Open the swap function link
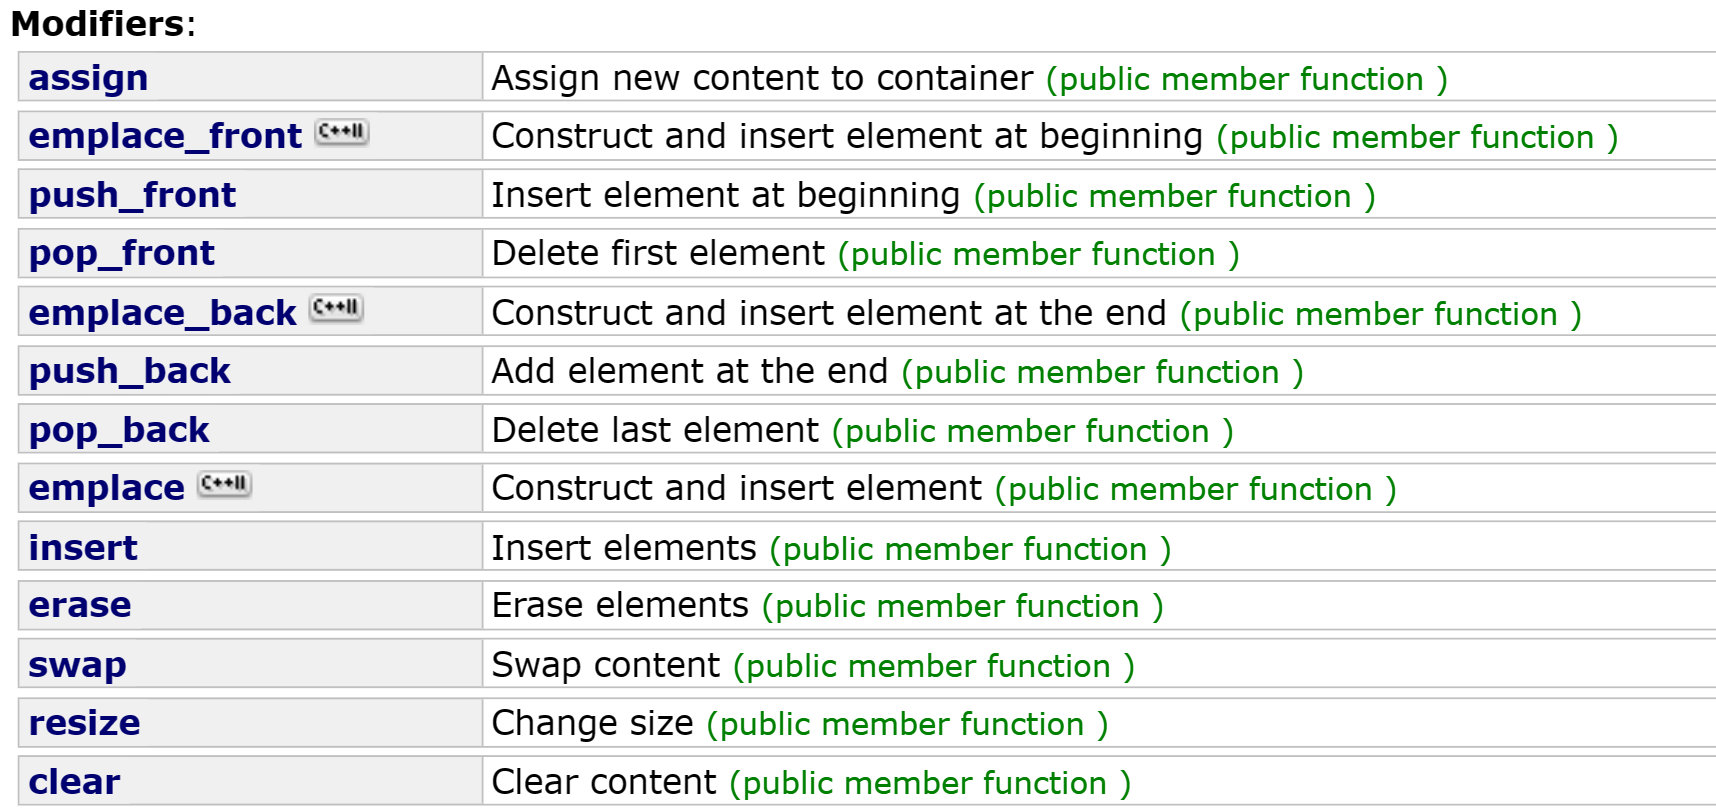The height and width of the screenshot is (810, 1716). click(77, 665)
